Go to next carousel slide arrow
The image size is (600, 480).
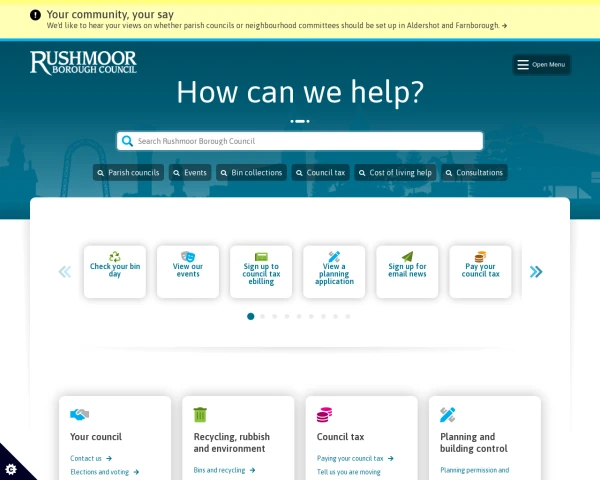536,272
